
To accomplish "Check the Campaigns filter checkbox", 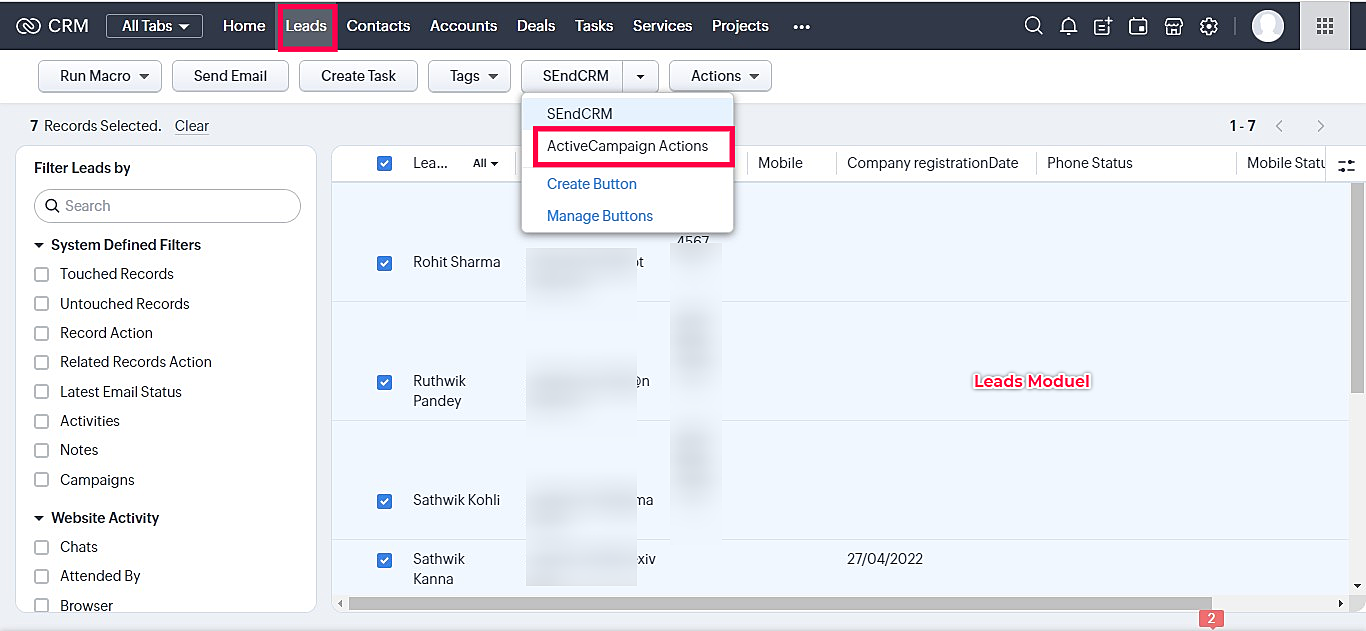I will click(x=41, y=480).
